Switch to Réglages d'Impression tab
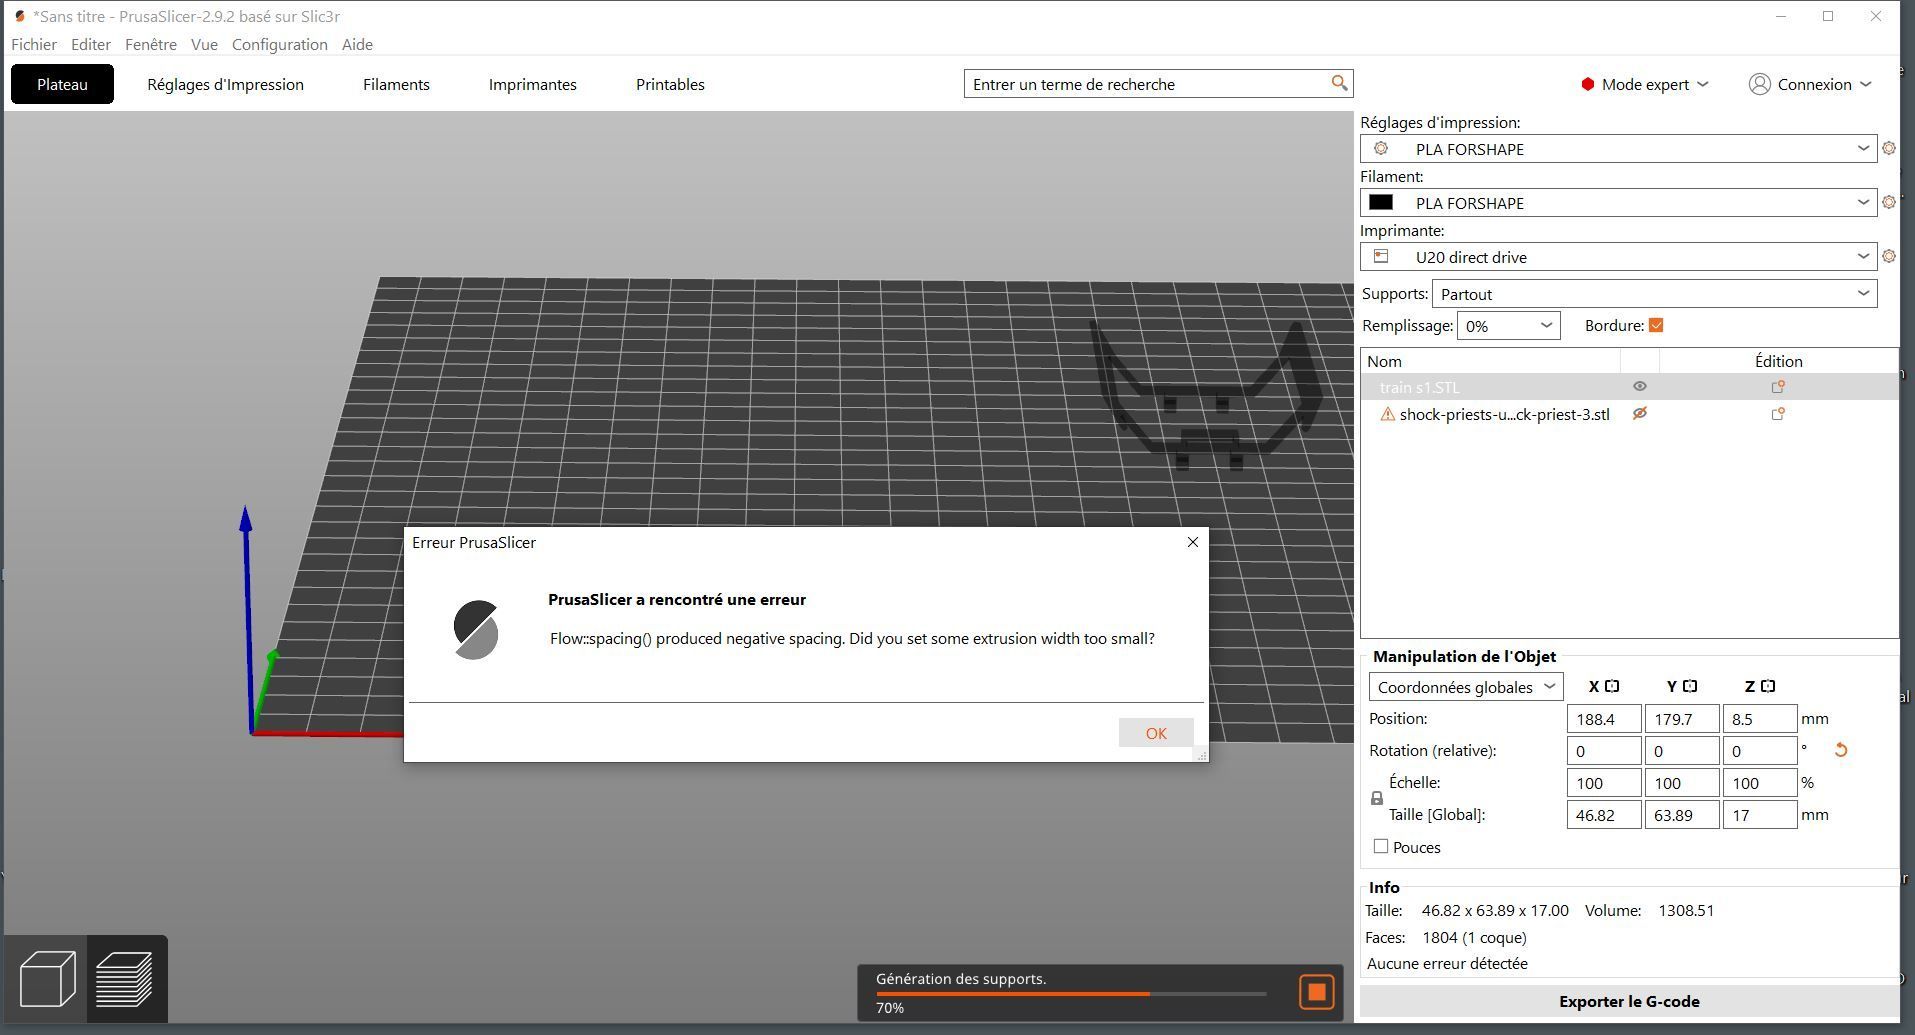Image resolution: width=1915 pixels, height=1035 pixels. coord(225,84)
